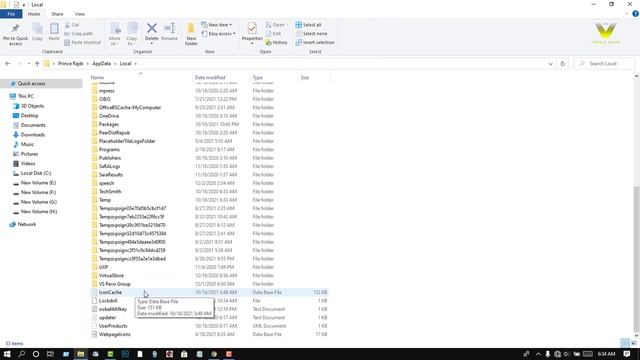Expand the Delete options arrow
This screenshot has width=640, height=360.
(x=151, y=44)
